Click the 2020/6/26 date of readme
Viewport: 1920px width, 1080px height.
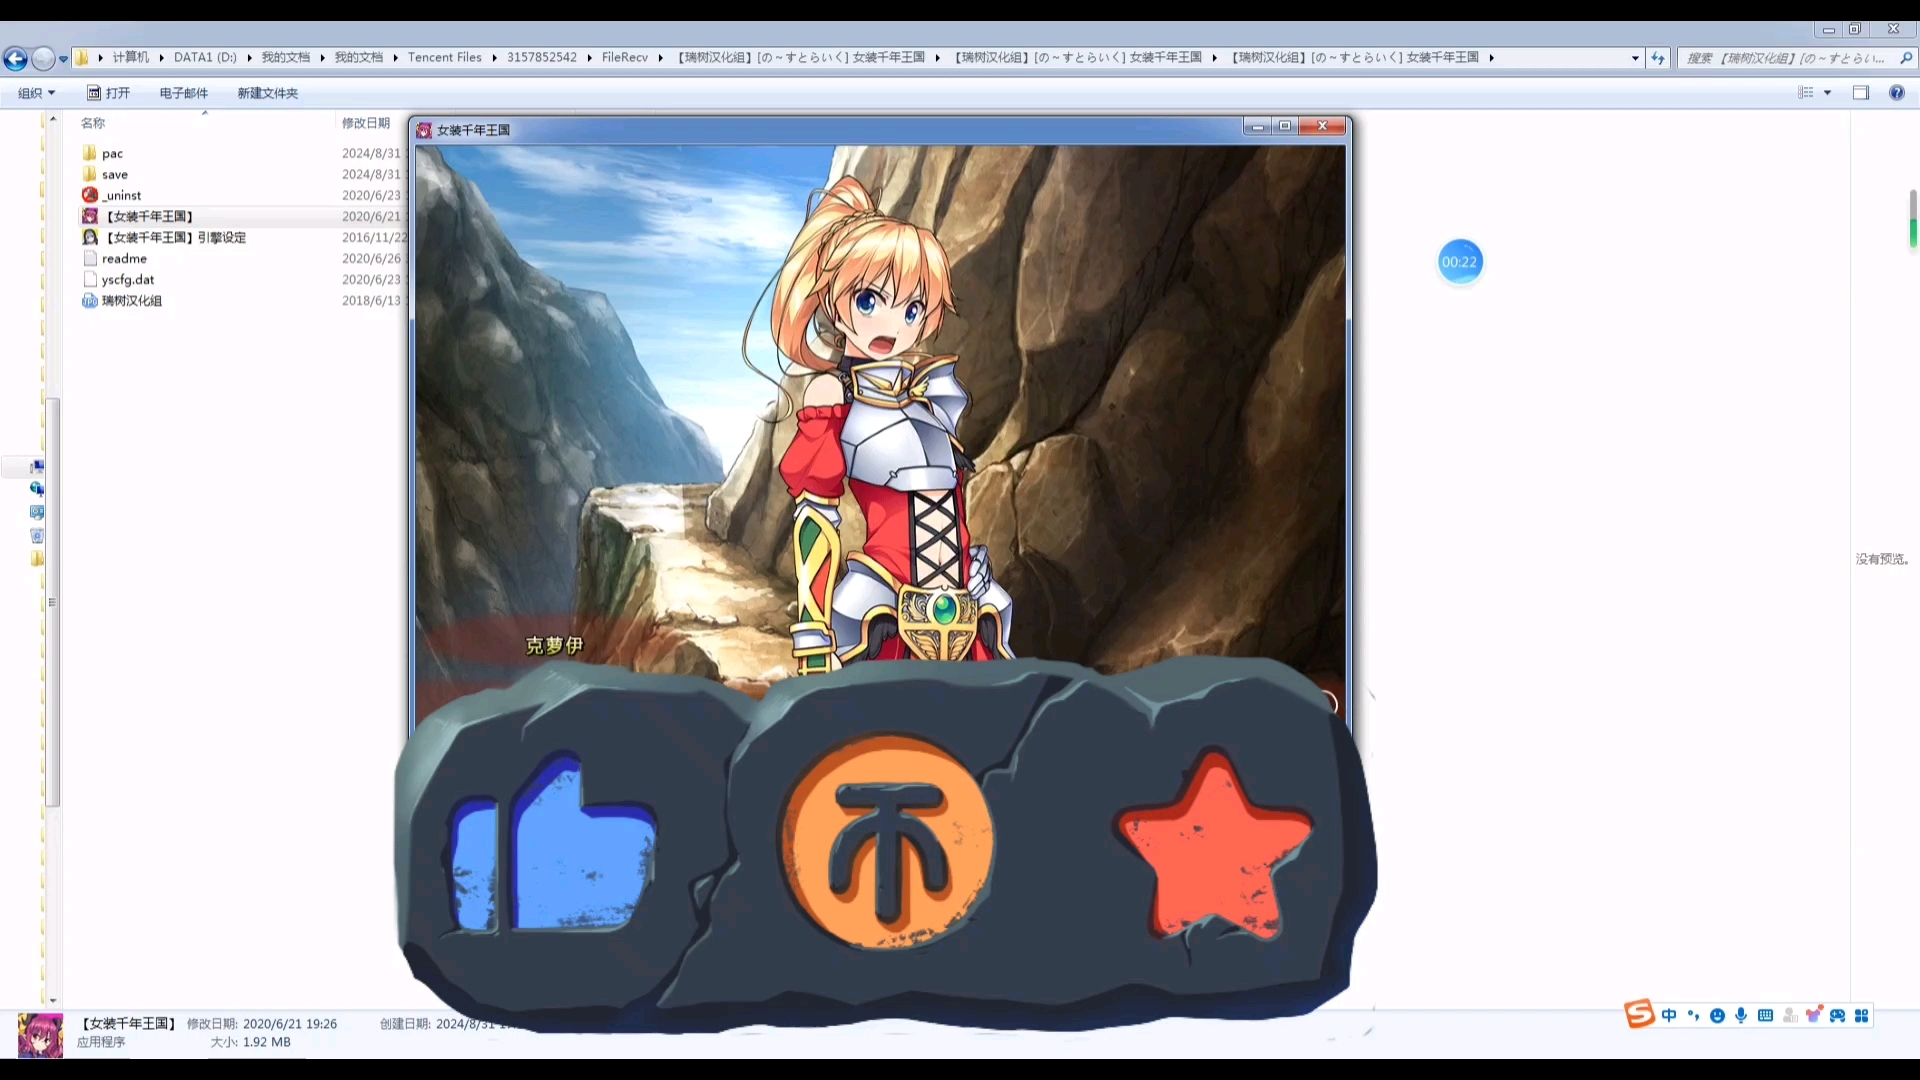(x=371, y=258)
